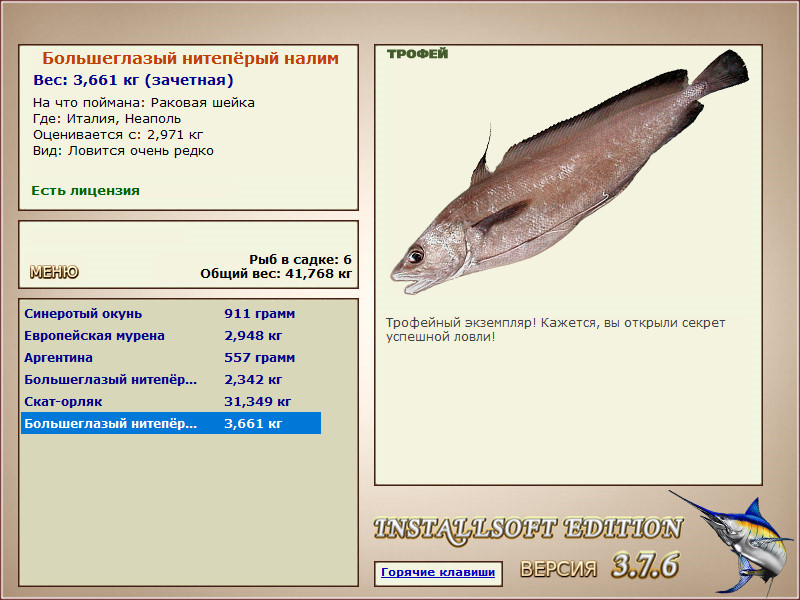Click the 31,349 кг weight value
The width and height of the screenshot is (800, 600).
[258, 402]
